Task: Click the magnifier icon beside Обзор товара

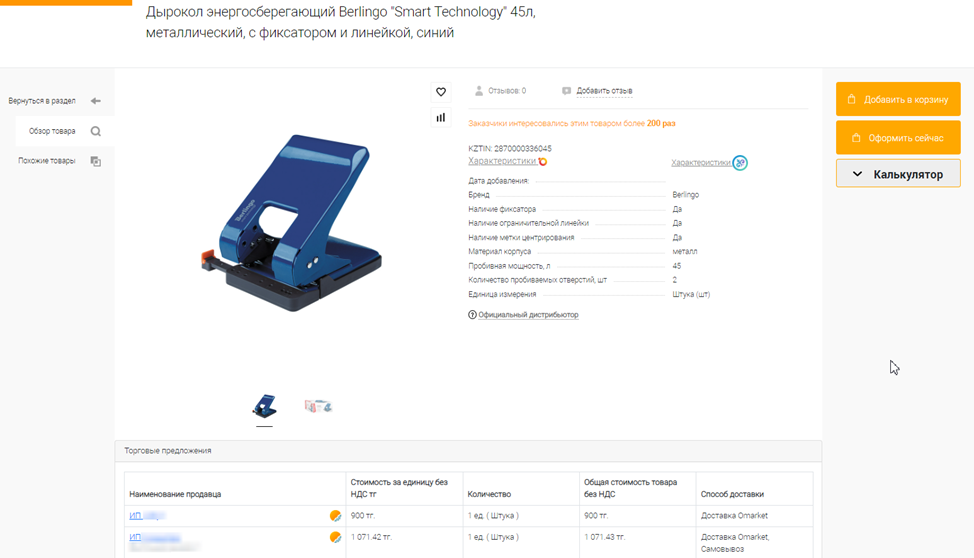Action: [x=96, y=131]
